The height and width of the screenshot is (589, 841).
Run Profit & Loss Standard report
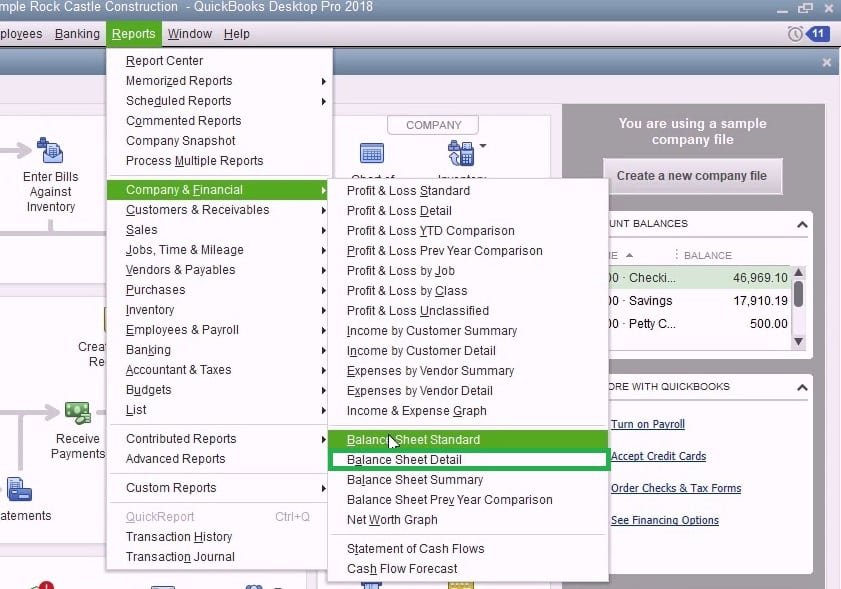tap(468, 191)
